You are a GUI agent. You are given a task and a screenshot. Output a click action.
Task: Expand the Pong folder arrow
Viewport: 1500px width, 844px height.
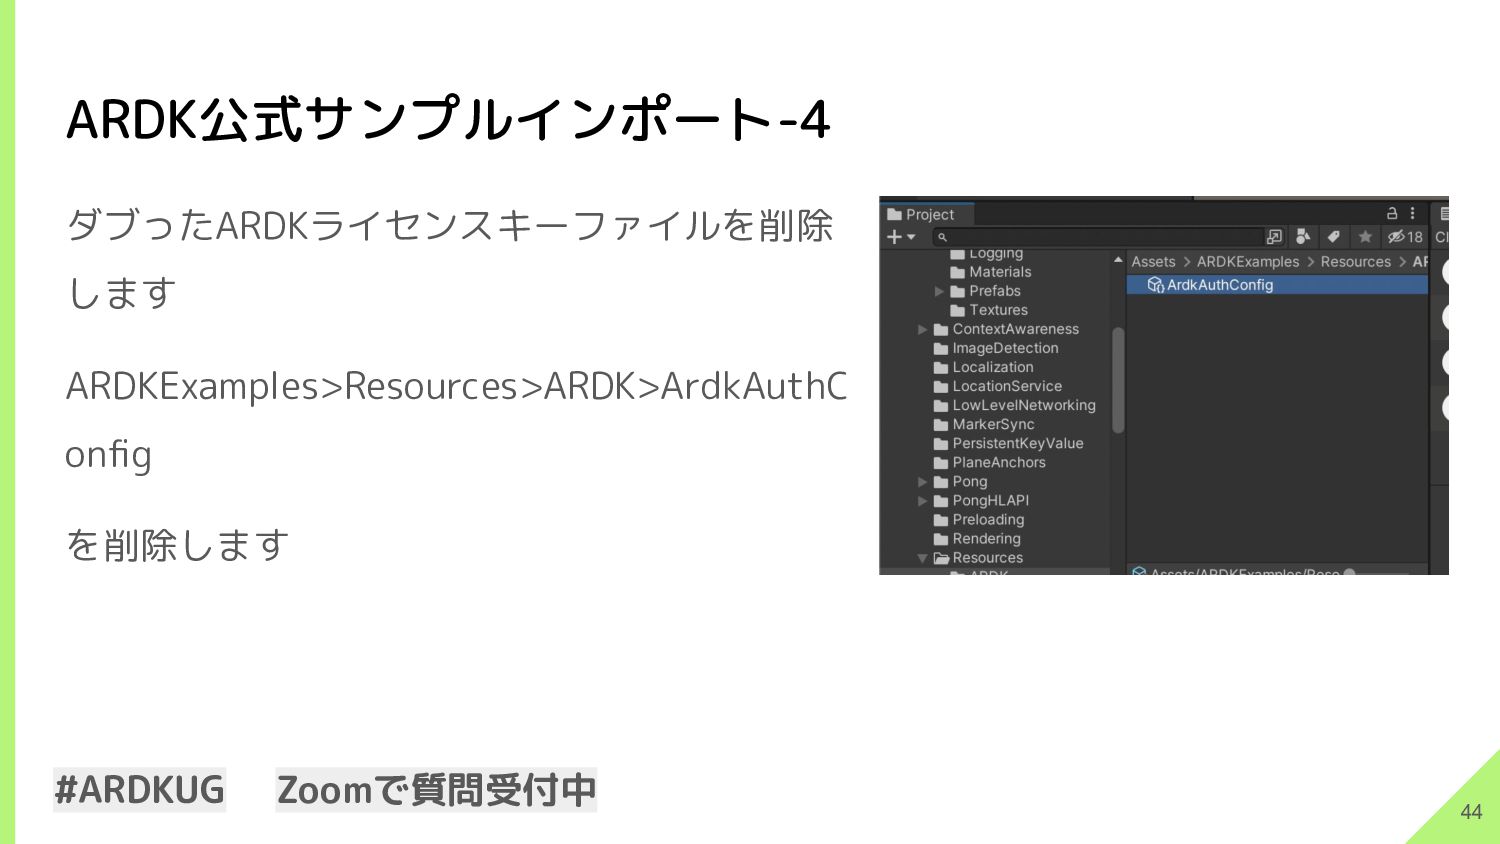(x=922, y=481)
